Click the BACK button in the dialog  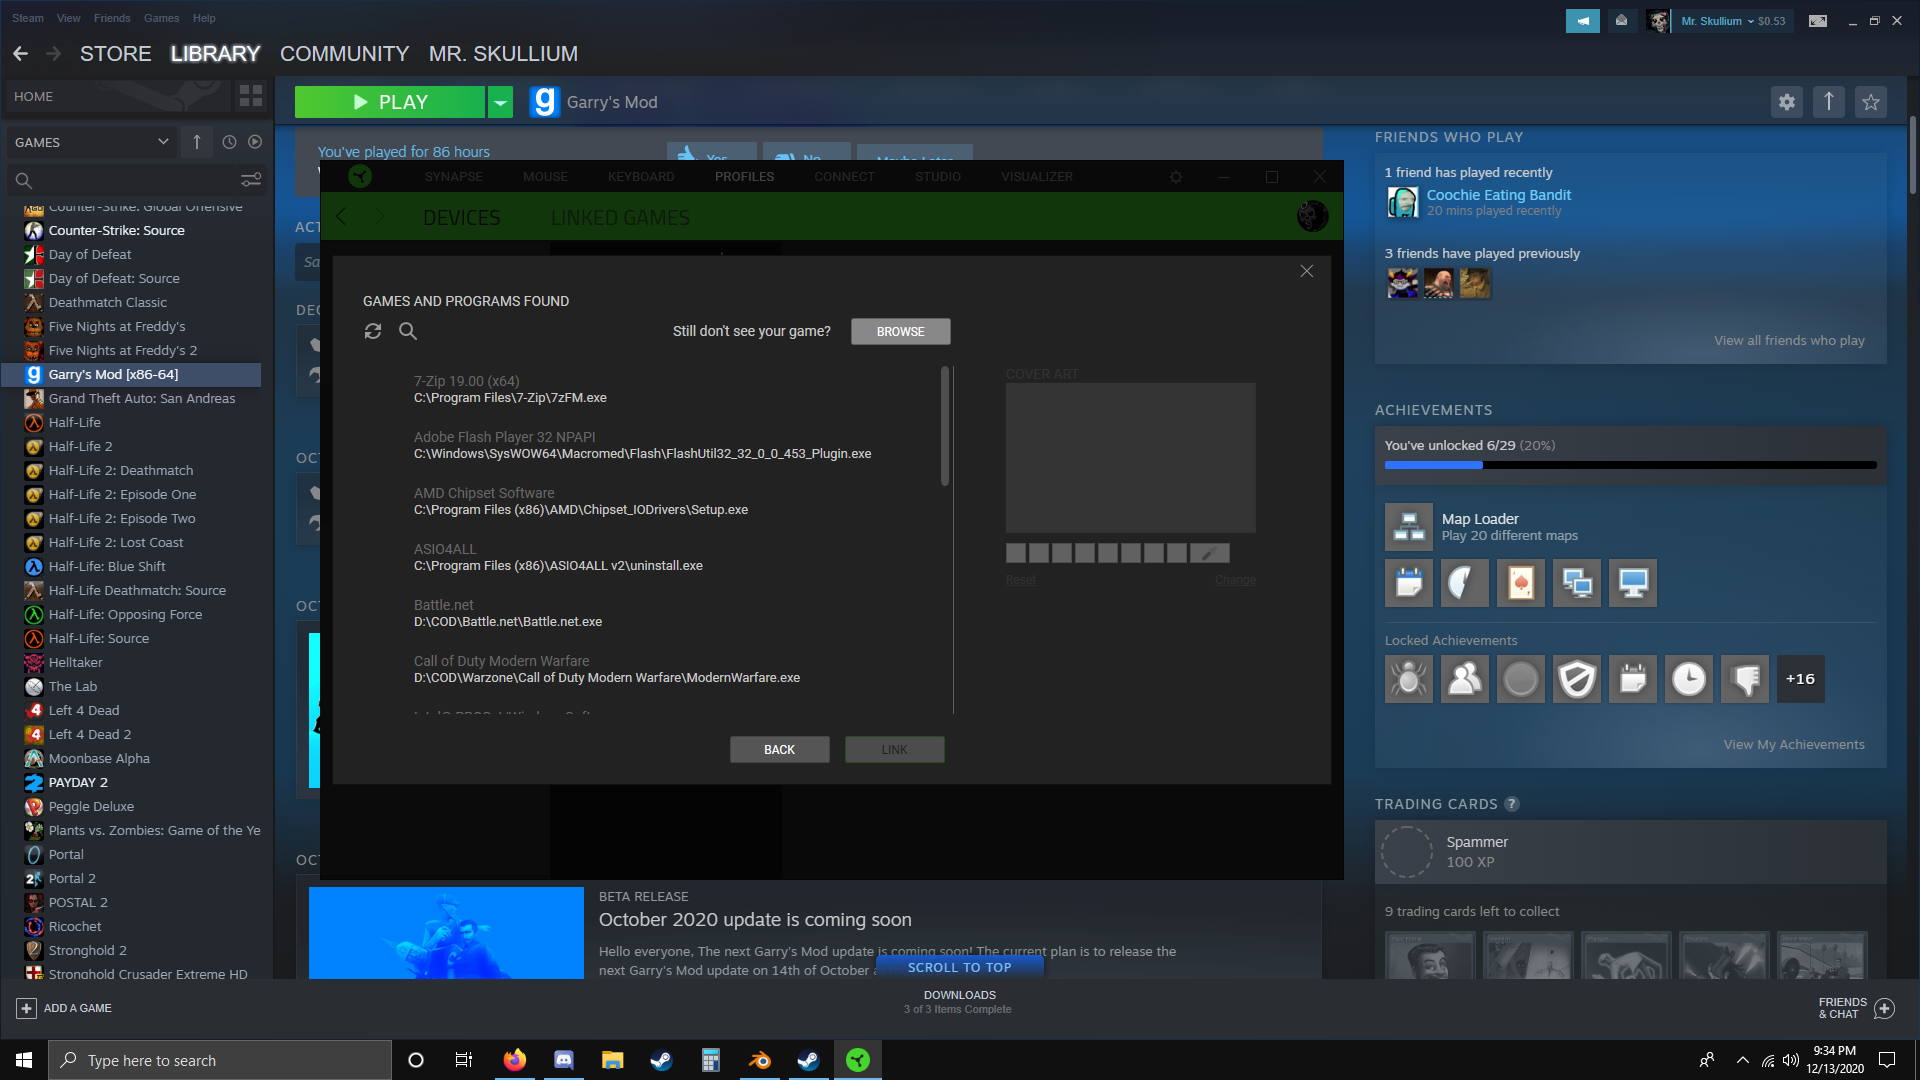tap(779, 749)
